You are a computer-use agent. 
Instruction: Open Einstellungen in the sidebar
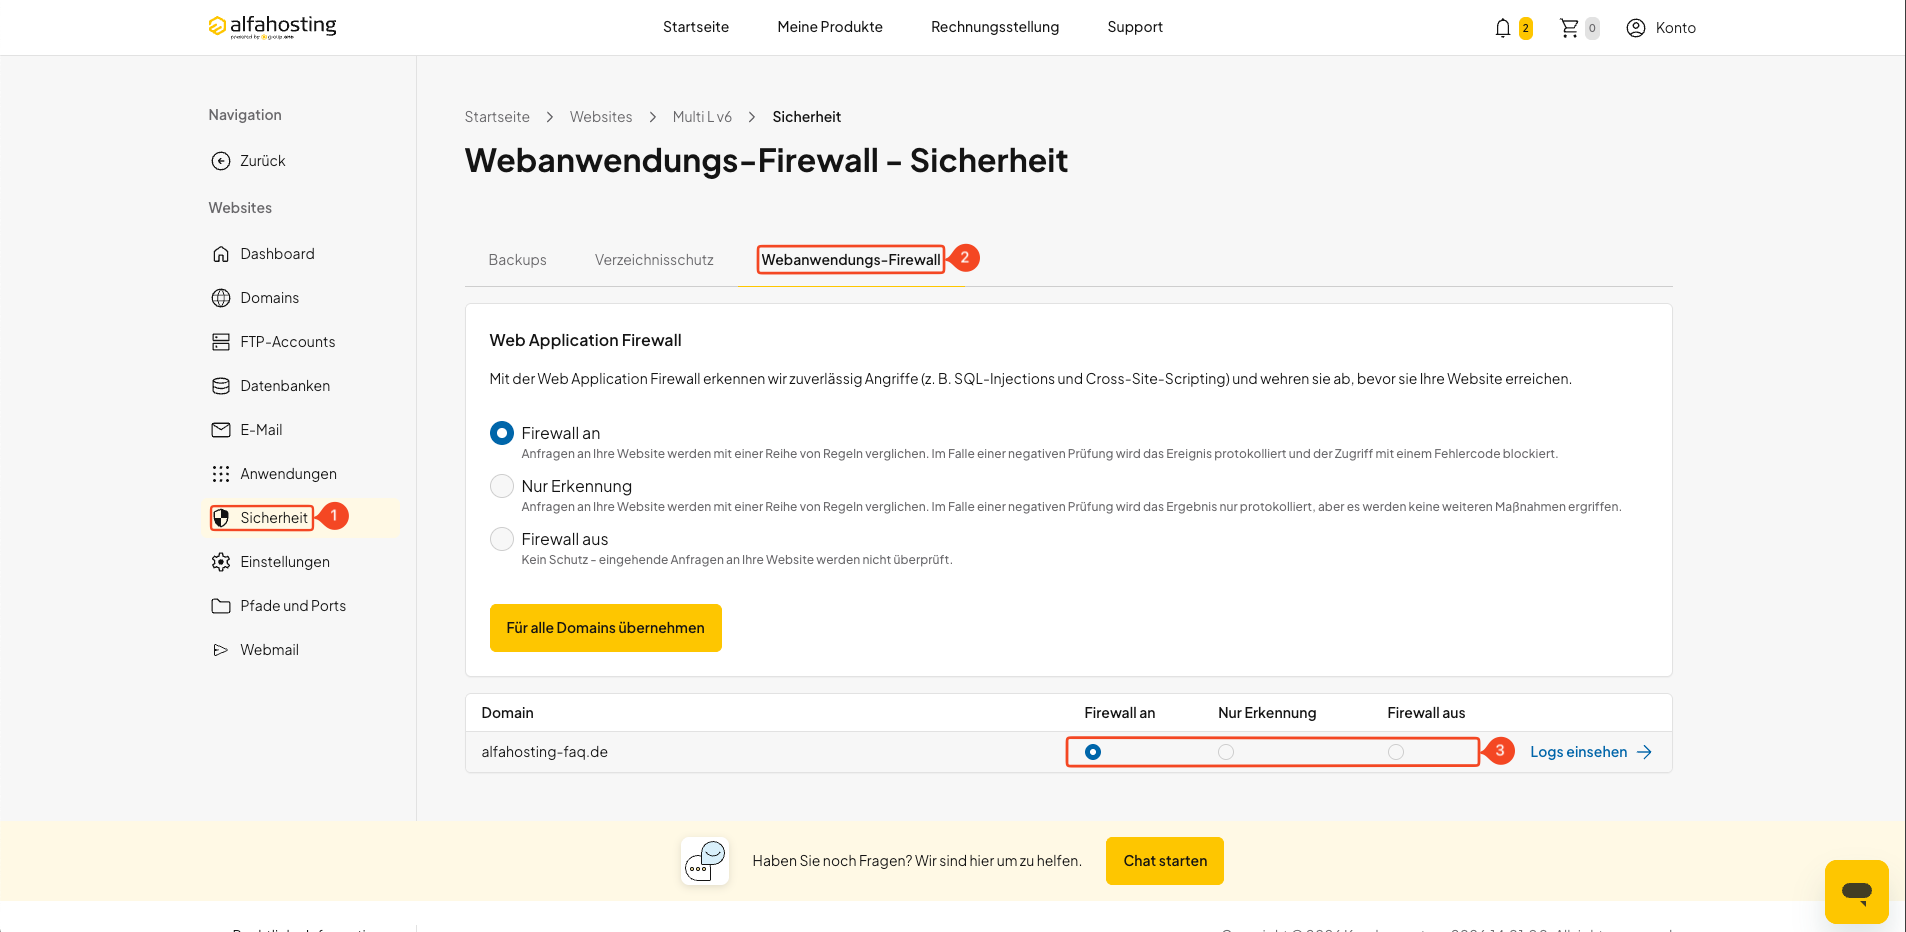pyautogui.click(x=285, y=562)
